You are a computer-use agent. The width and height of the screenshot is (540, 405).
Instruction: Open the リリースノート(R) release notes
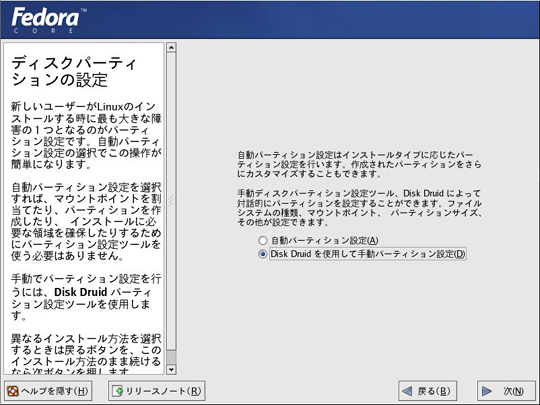(157, 391)
